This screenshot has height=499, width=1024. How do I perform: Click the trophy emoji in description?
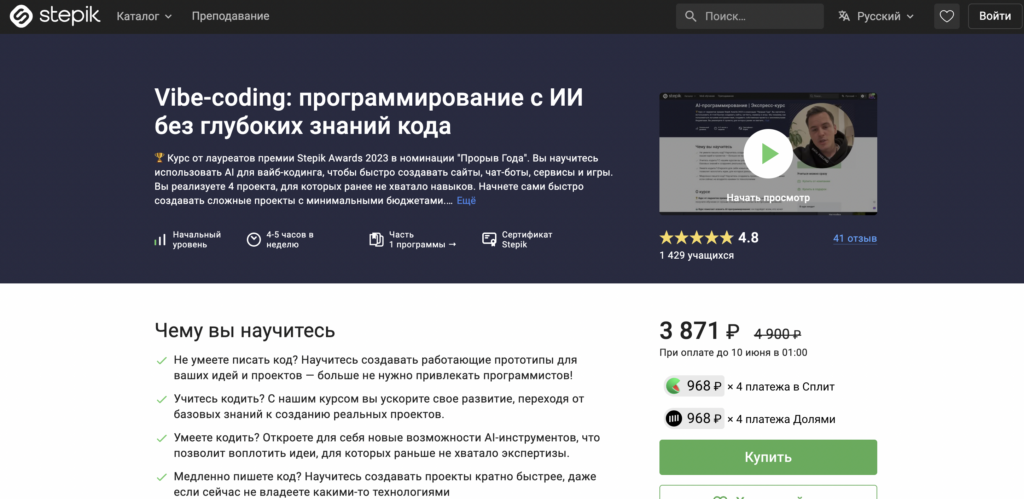tap(159, 158)
